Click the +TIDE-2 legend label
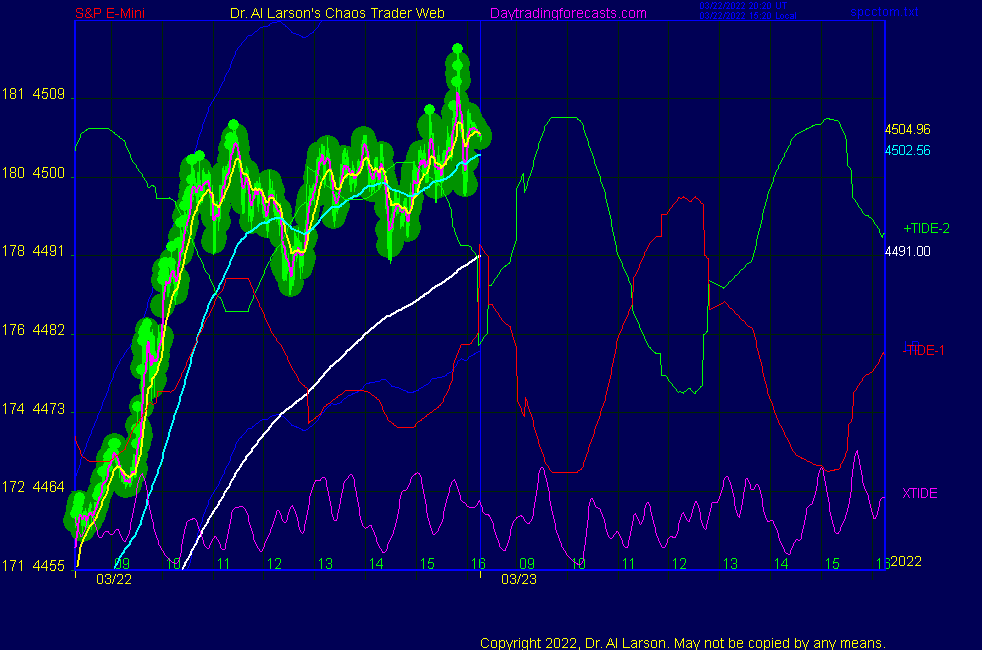982x650 pixels. 926,228
